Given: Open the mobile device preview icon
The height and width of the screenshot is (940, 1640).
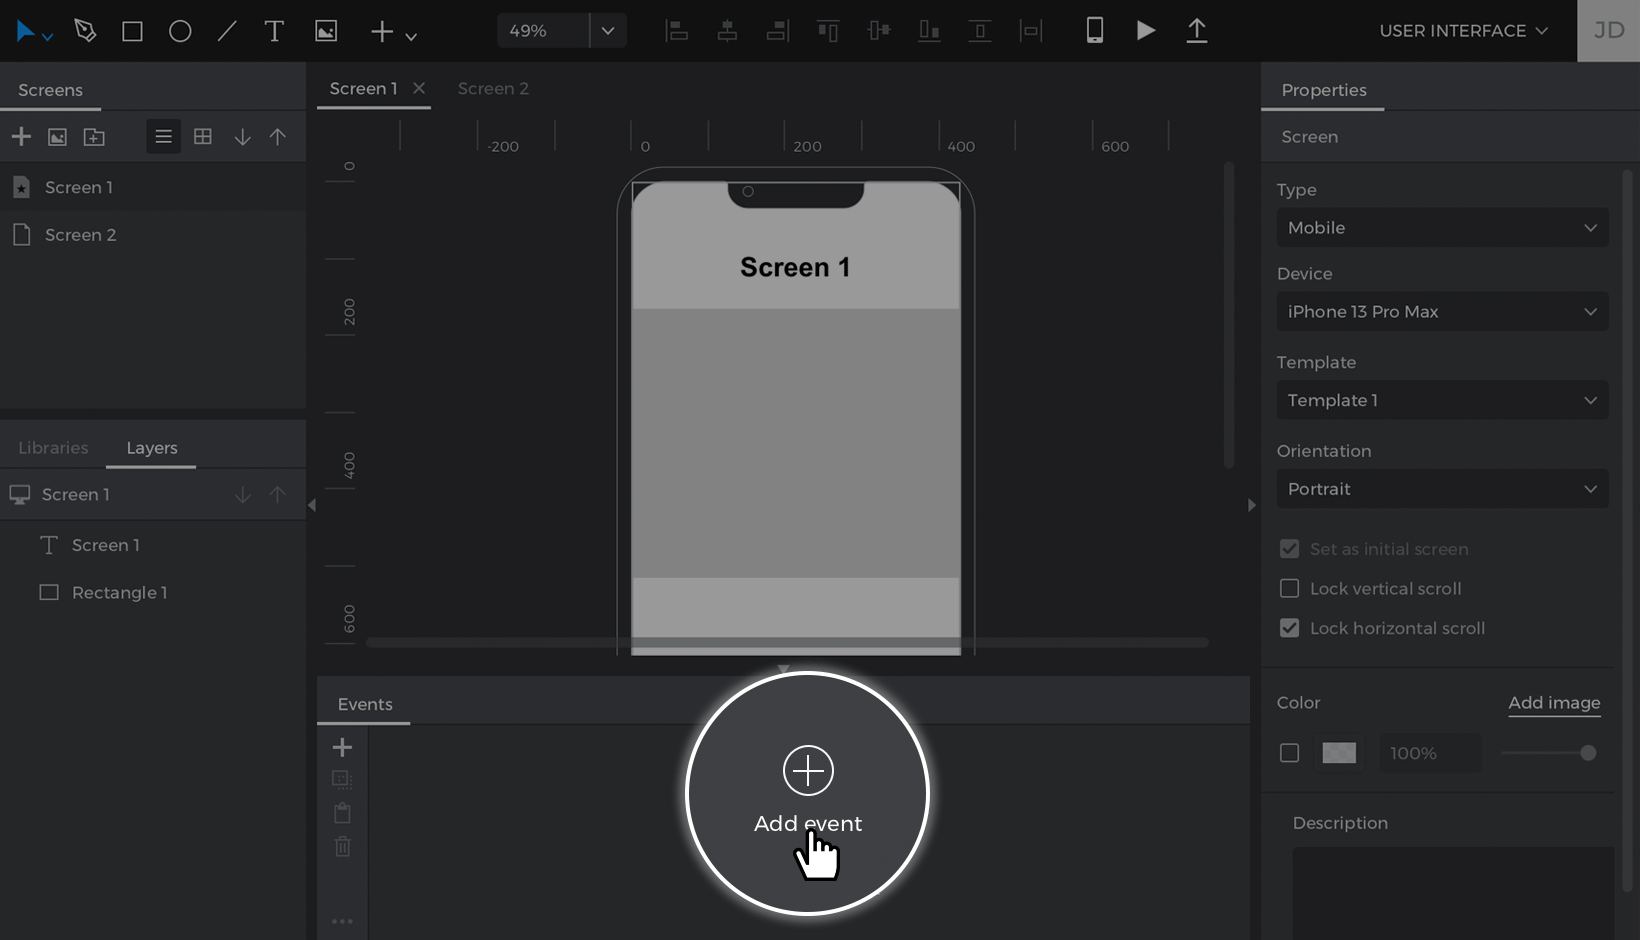Looking at the screenshot, I should tap(1095, 31).
